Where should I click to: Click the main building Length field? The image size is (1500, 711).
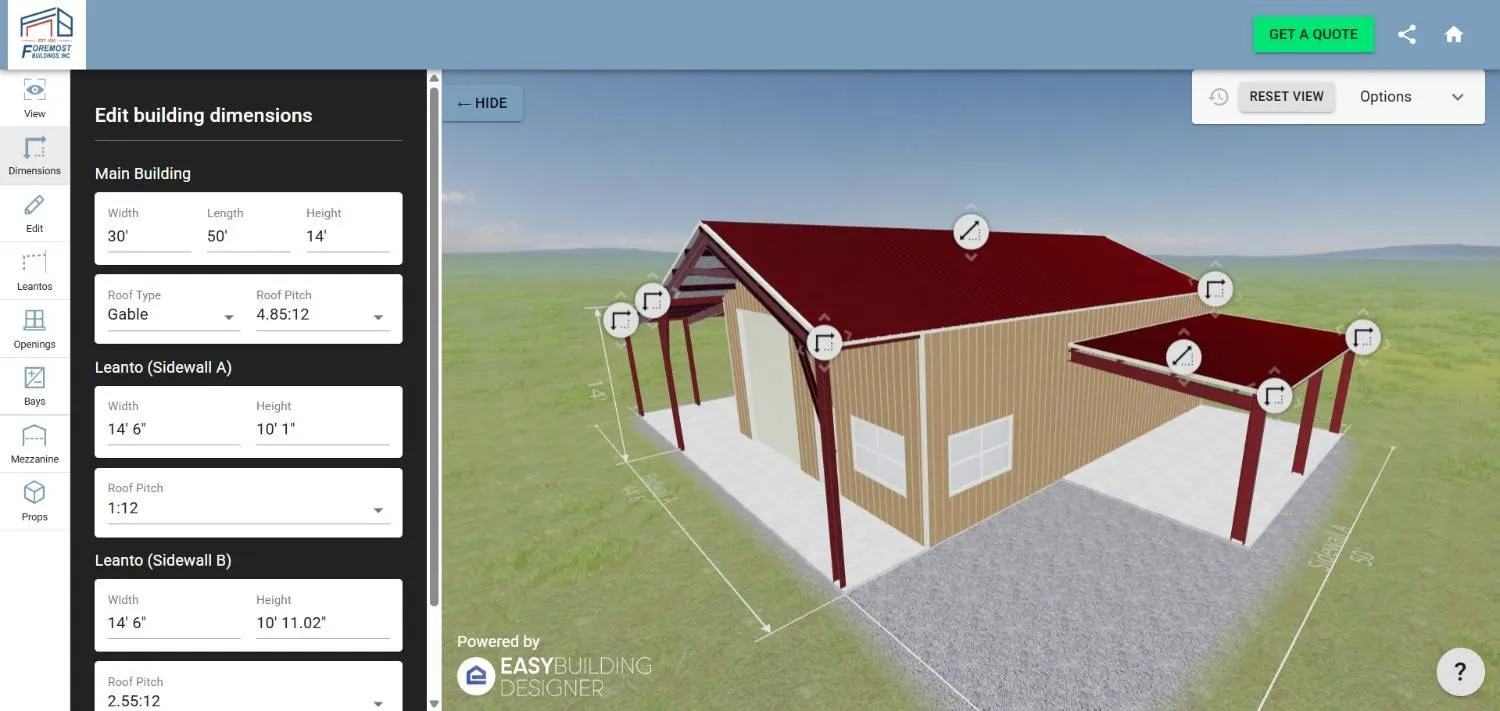point(247,237)
